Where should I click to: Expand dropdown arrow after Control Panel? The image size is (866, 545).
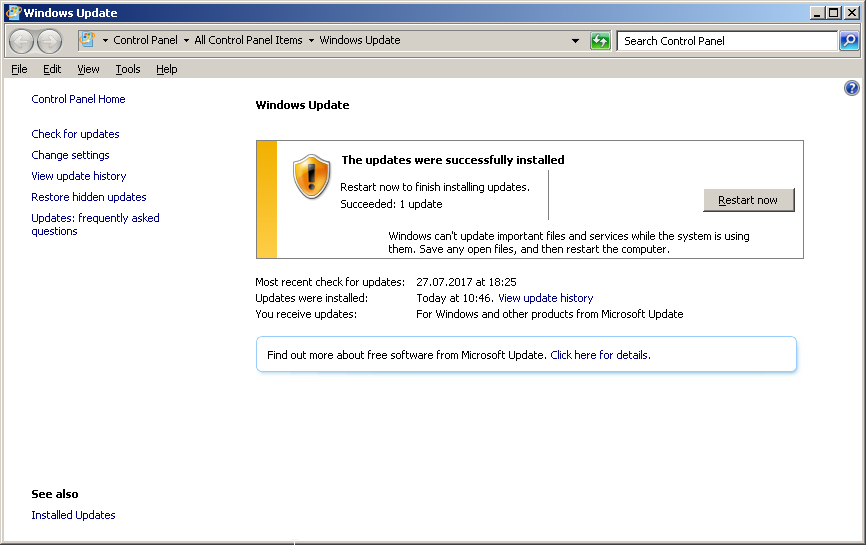(186, 40)
